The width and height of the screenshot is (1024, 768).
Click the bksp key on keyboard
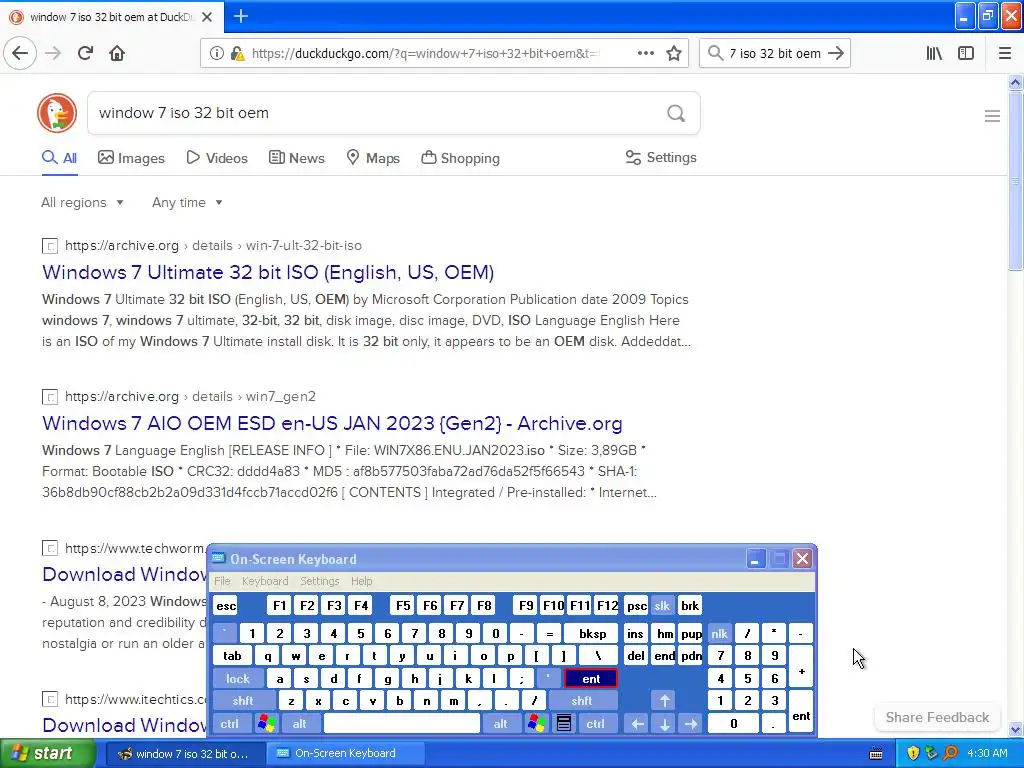point(592,633)
